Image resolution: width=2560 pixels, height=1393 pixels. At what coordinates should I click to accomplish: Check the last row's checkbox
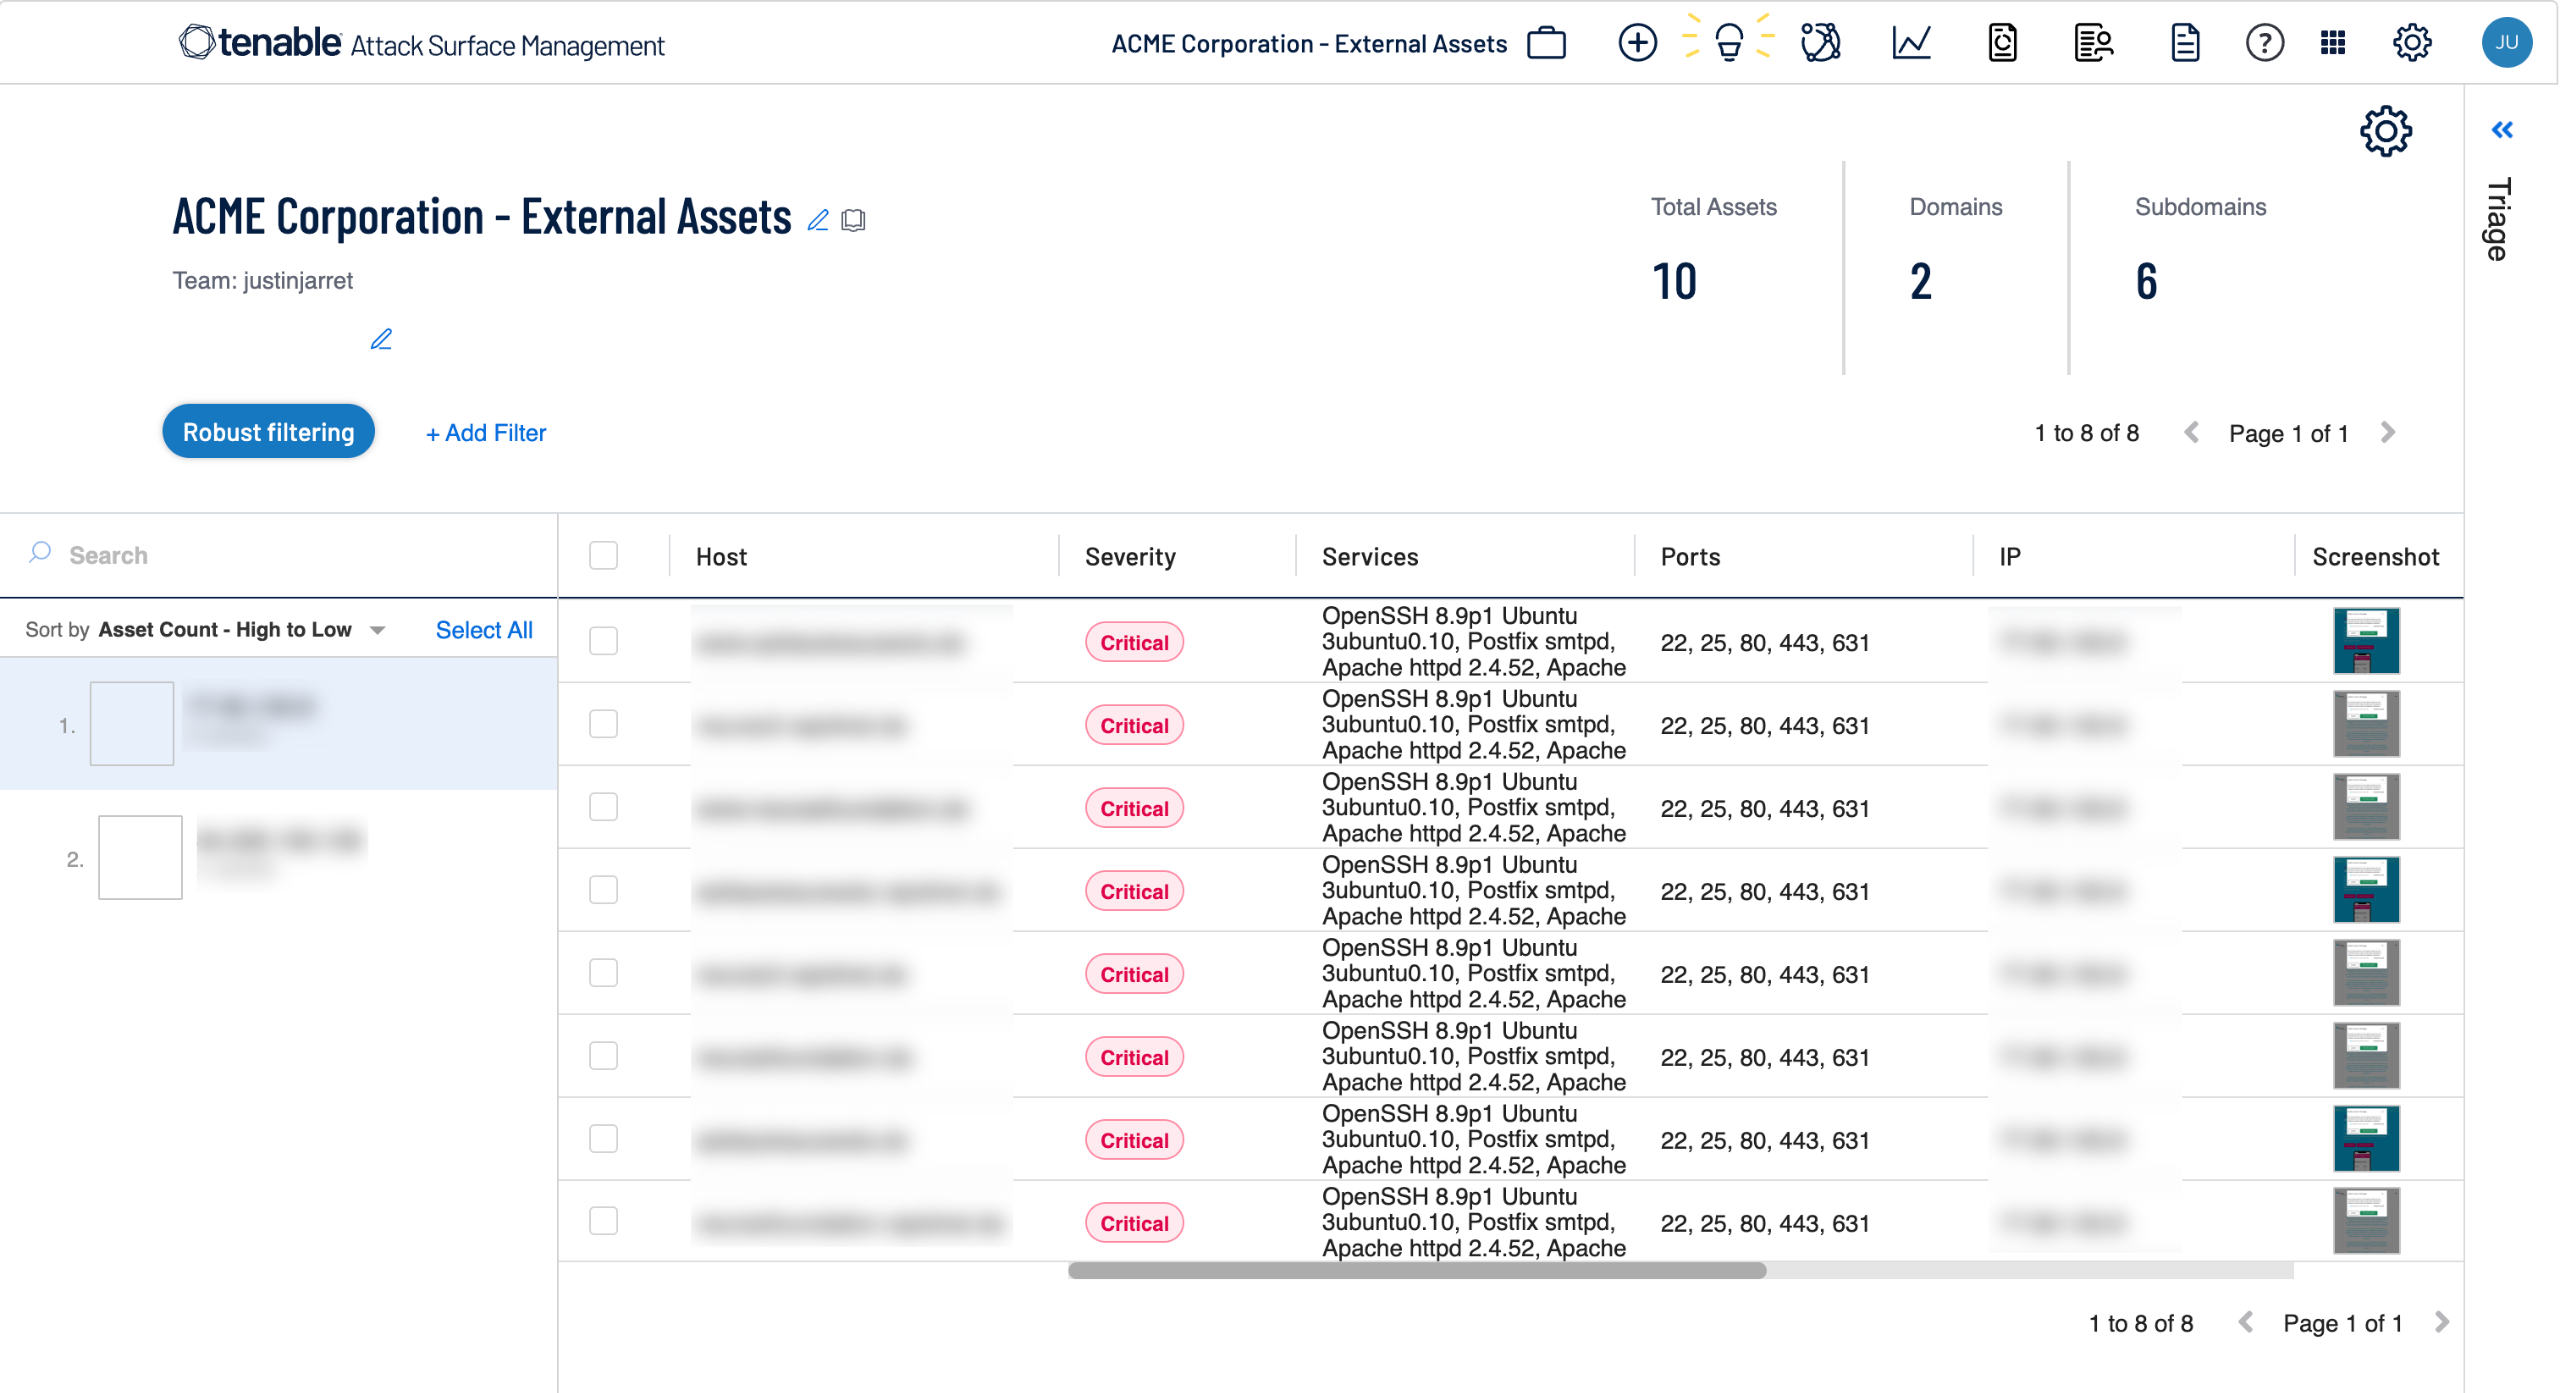[x=603, y=1221]
